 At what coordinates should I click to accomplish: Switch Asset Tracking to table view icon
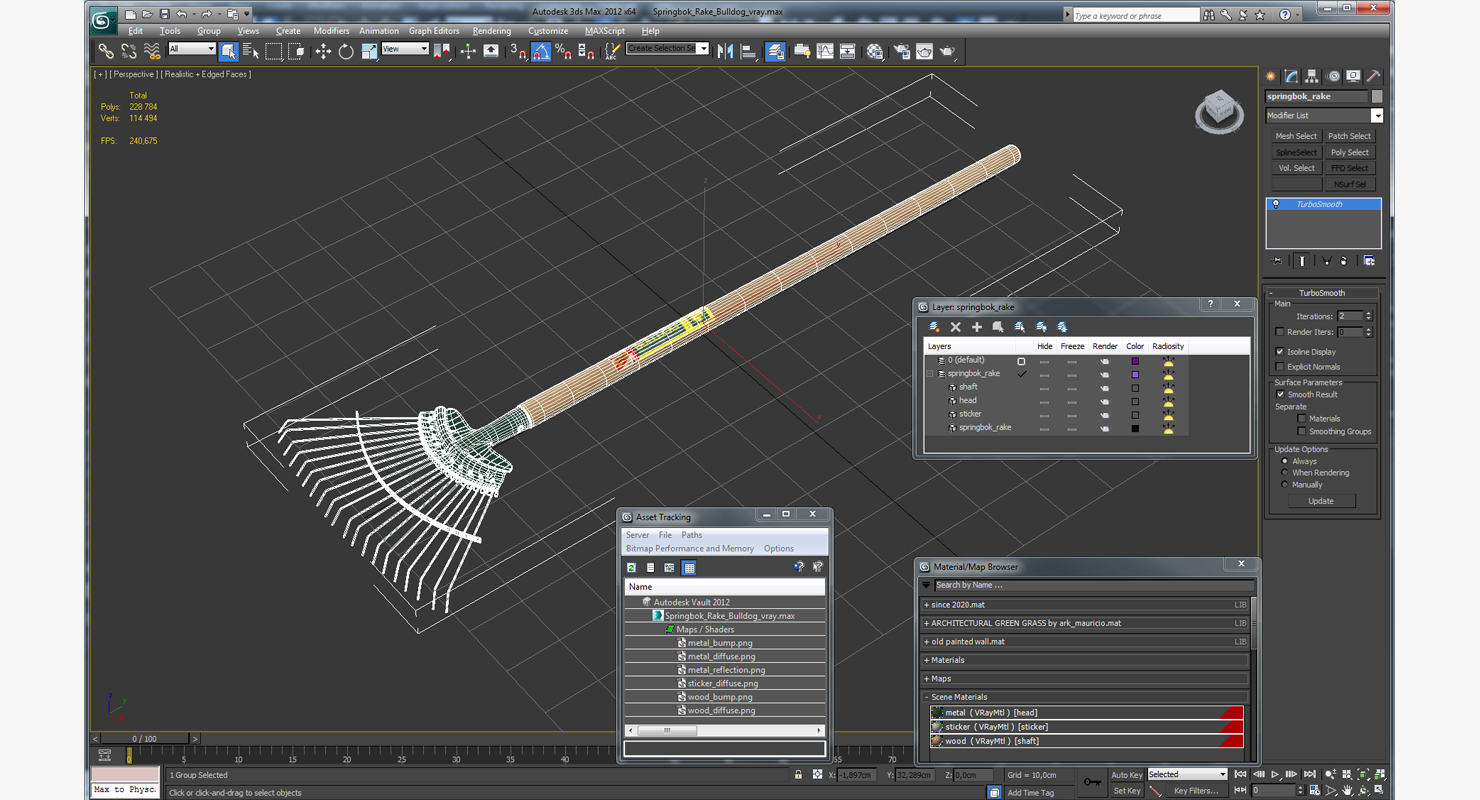pyautogui.click(x=689, y=568)
